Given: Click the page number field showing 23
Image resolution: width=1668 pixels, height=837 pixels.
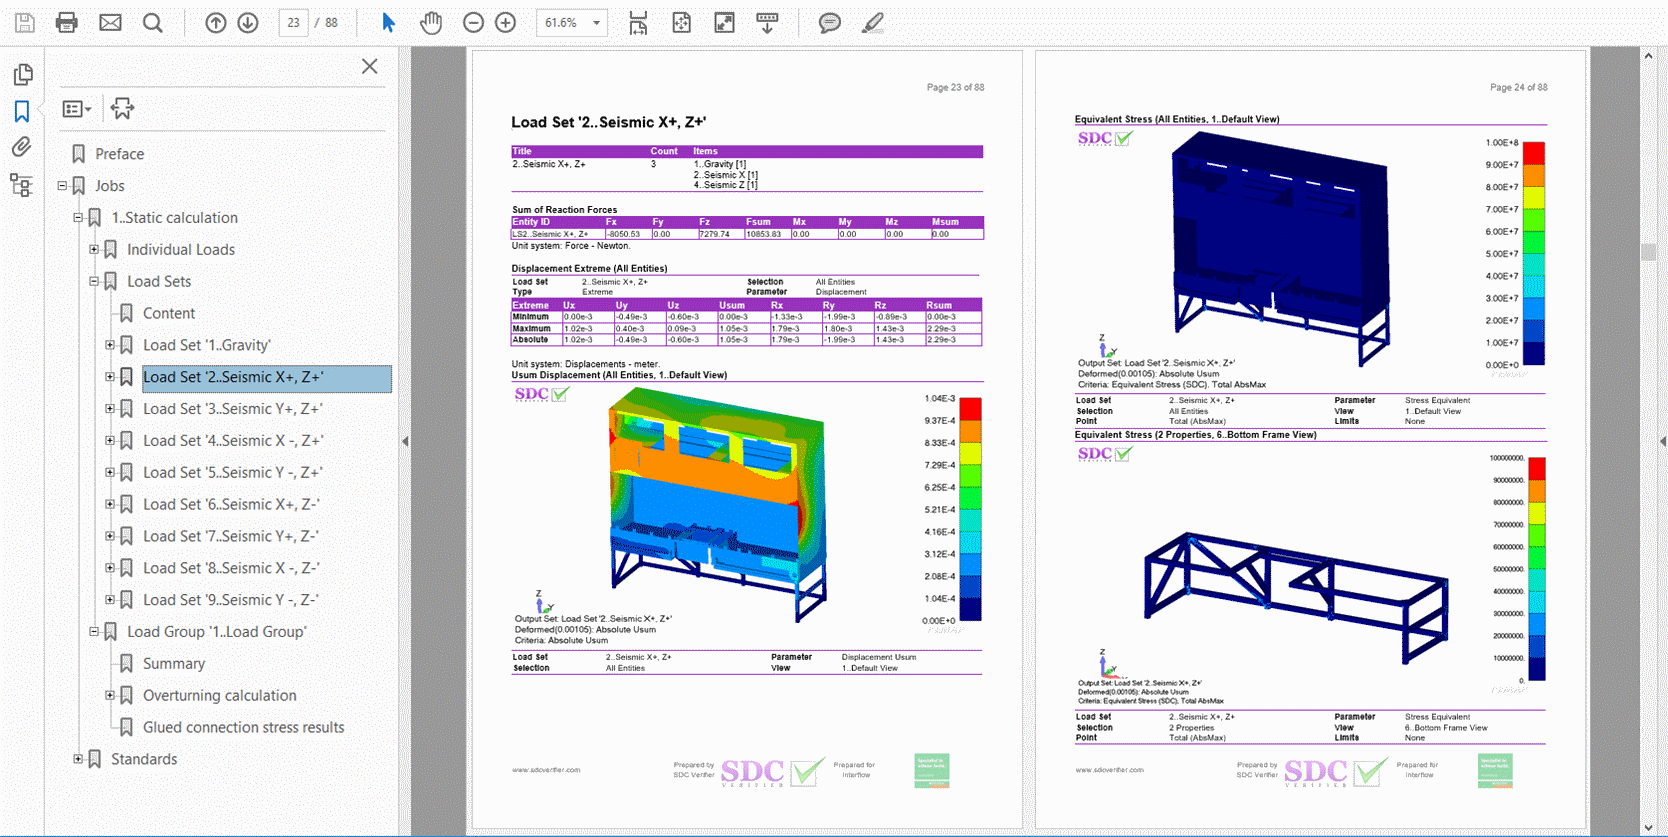Looking at the screenshot, I should tap(293, 22).
